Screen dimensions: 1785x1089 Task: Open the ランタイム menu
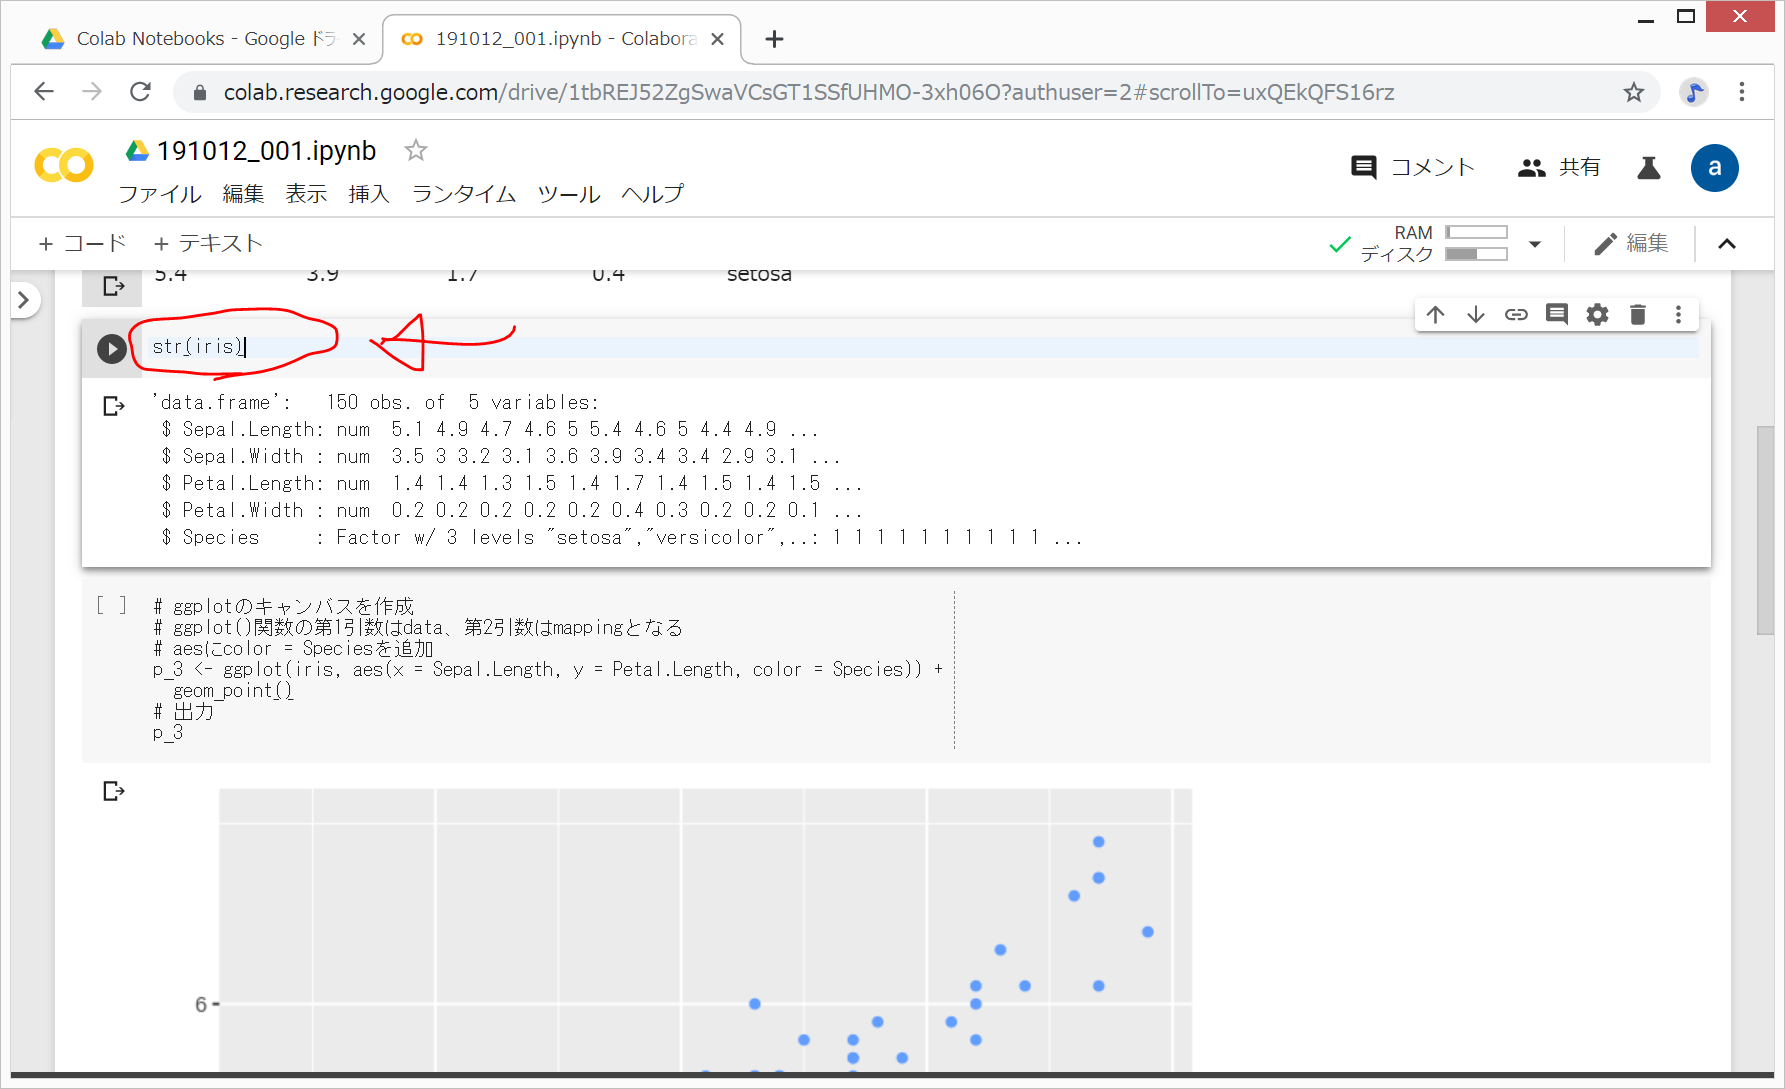coord(463,194)
